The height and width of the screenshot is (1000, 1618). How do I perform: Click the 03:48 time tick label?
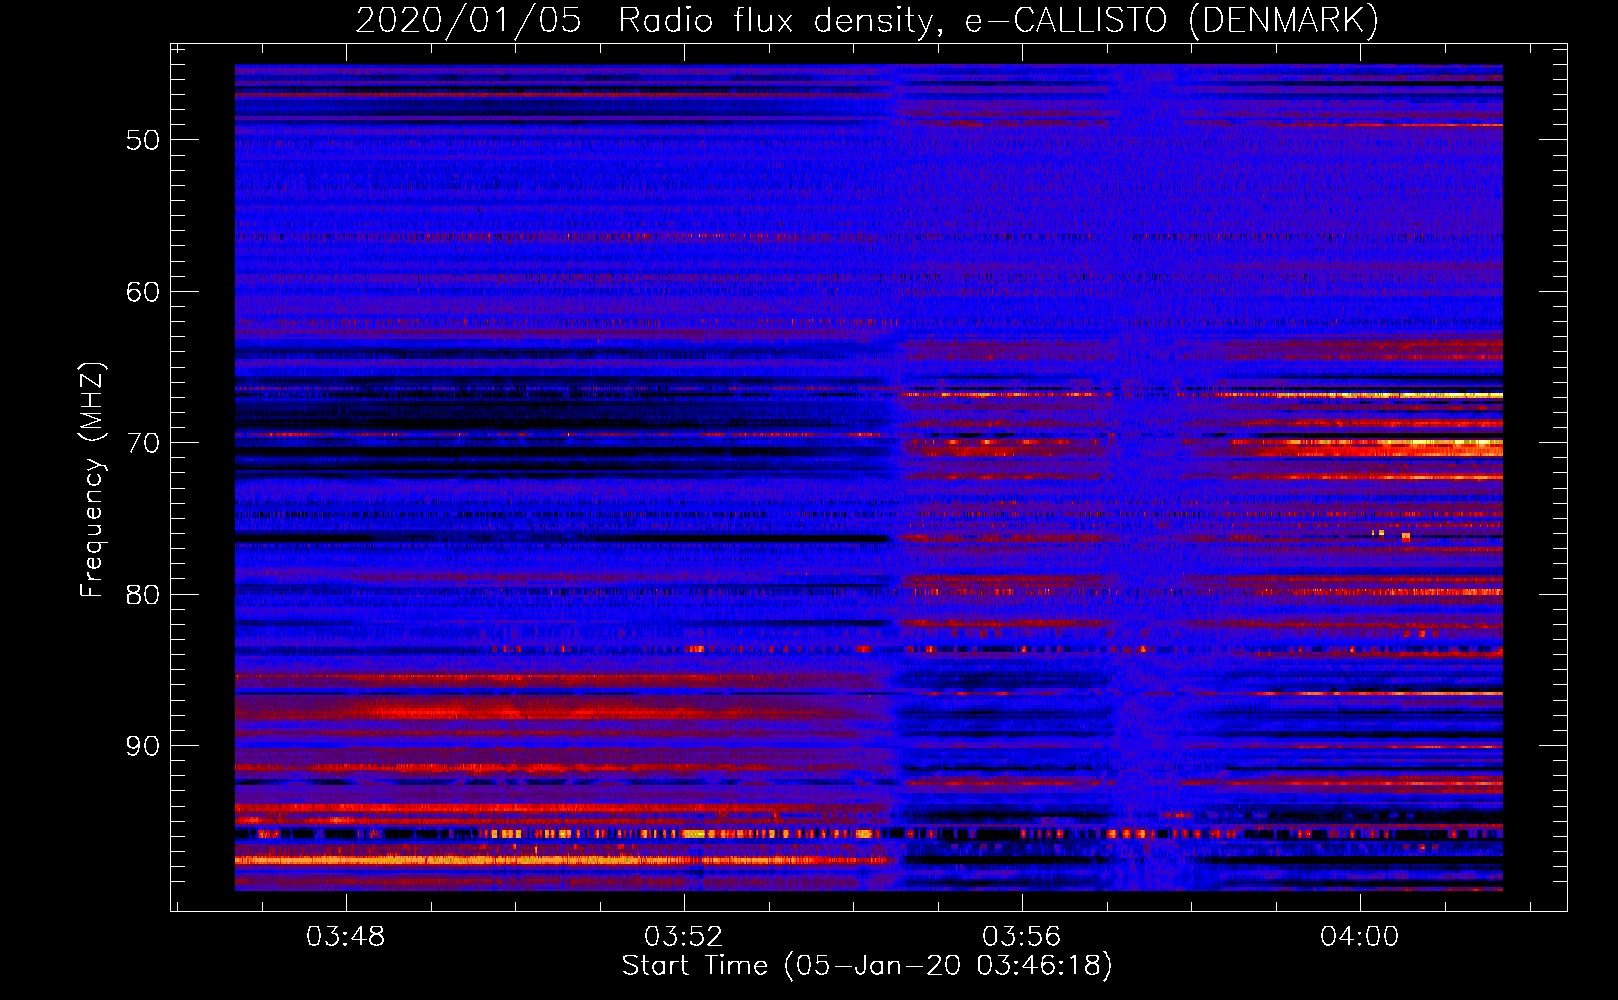tap(345, 937)
